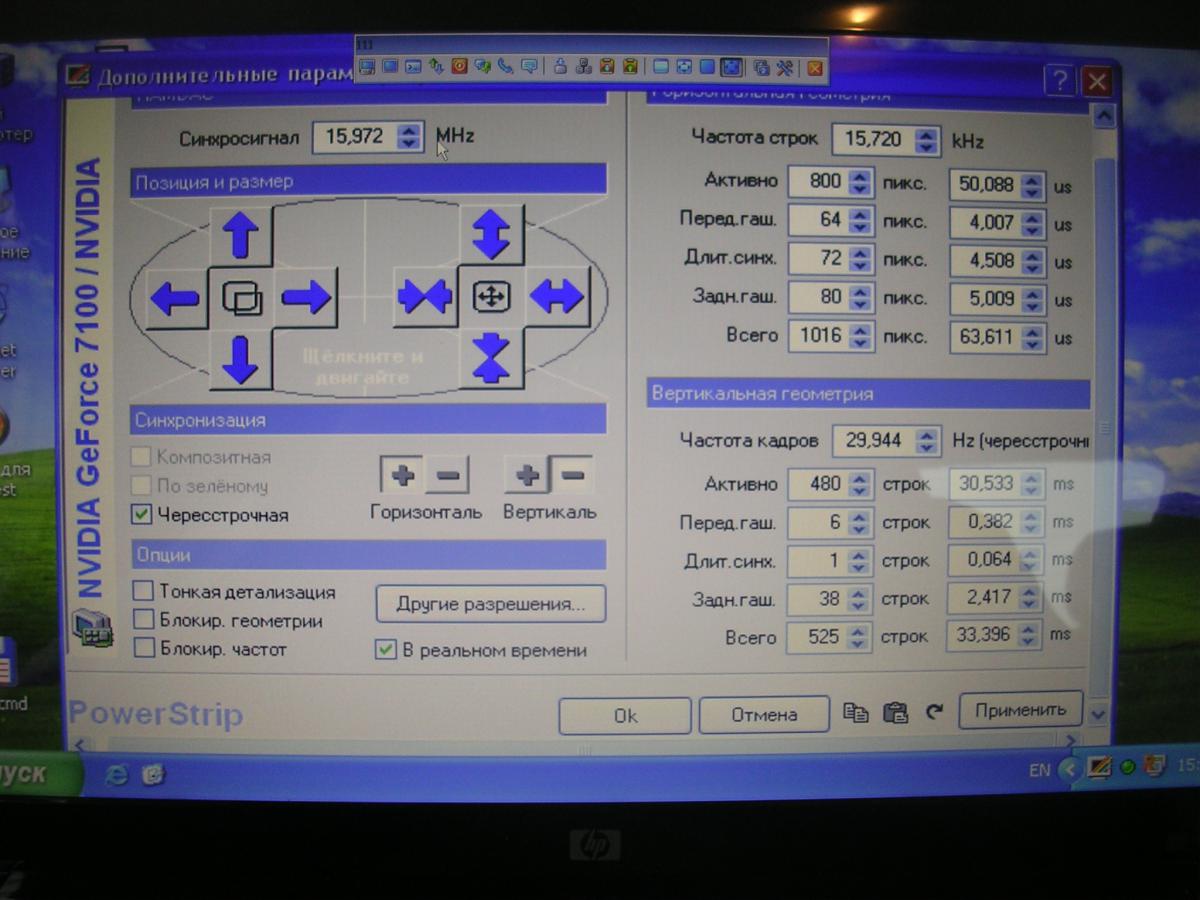
Task: Click the shrink-width size arrow
Action: 425,297
